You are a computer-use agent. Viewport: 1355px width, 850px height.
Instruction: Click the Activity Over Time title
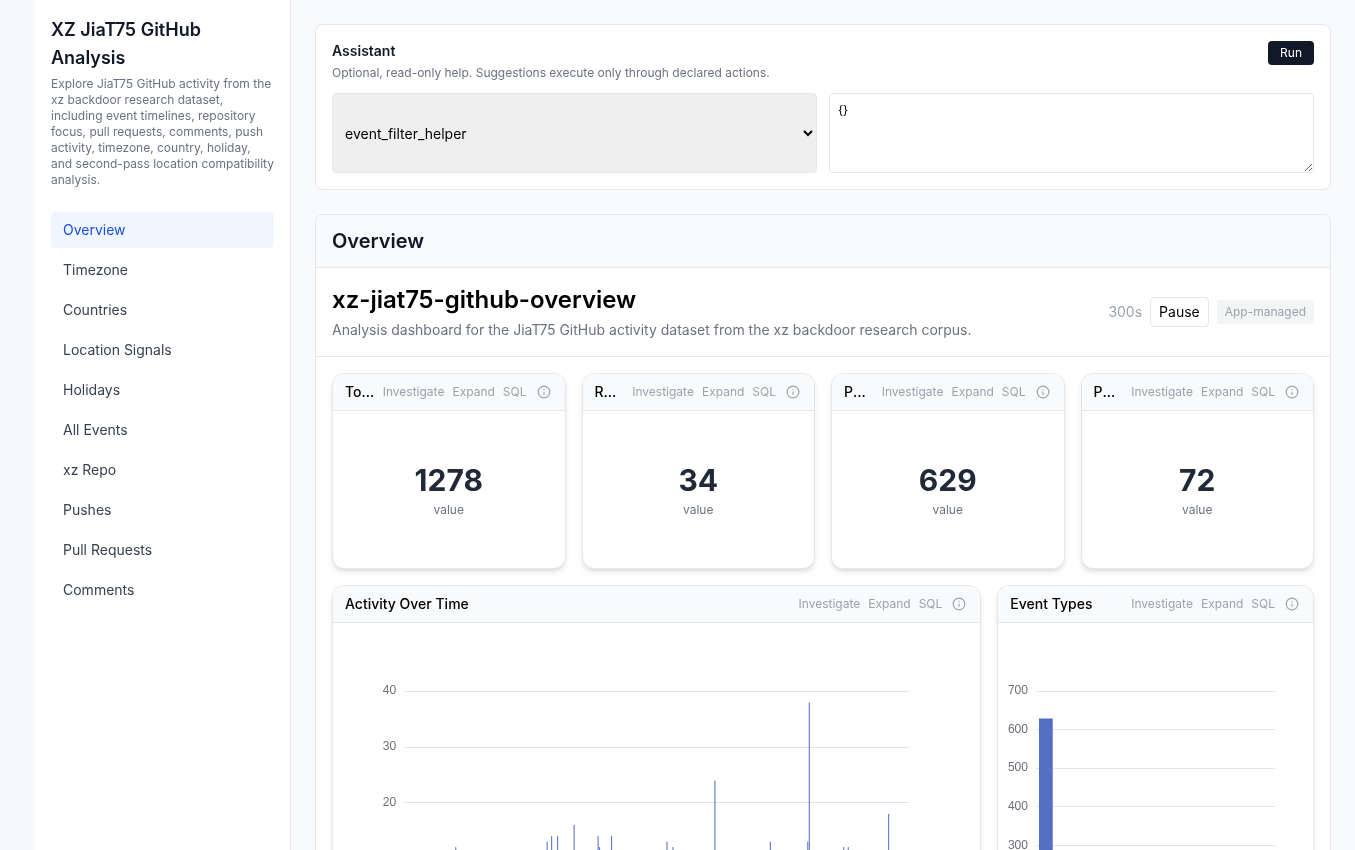click(x=407, y=604)
